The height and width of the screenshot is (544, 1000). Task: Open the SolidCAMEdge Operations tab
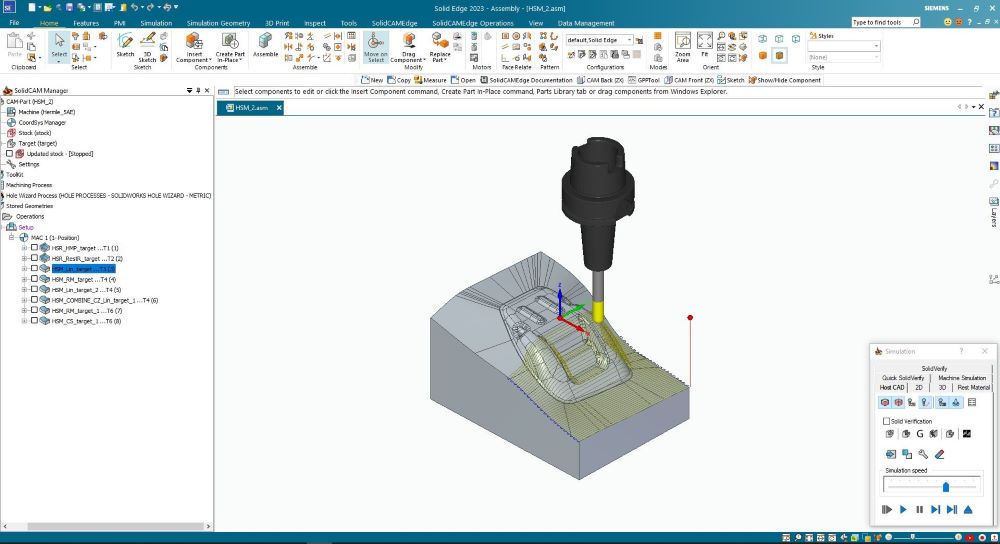click(473, 23)
